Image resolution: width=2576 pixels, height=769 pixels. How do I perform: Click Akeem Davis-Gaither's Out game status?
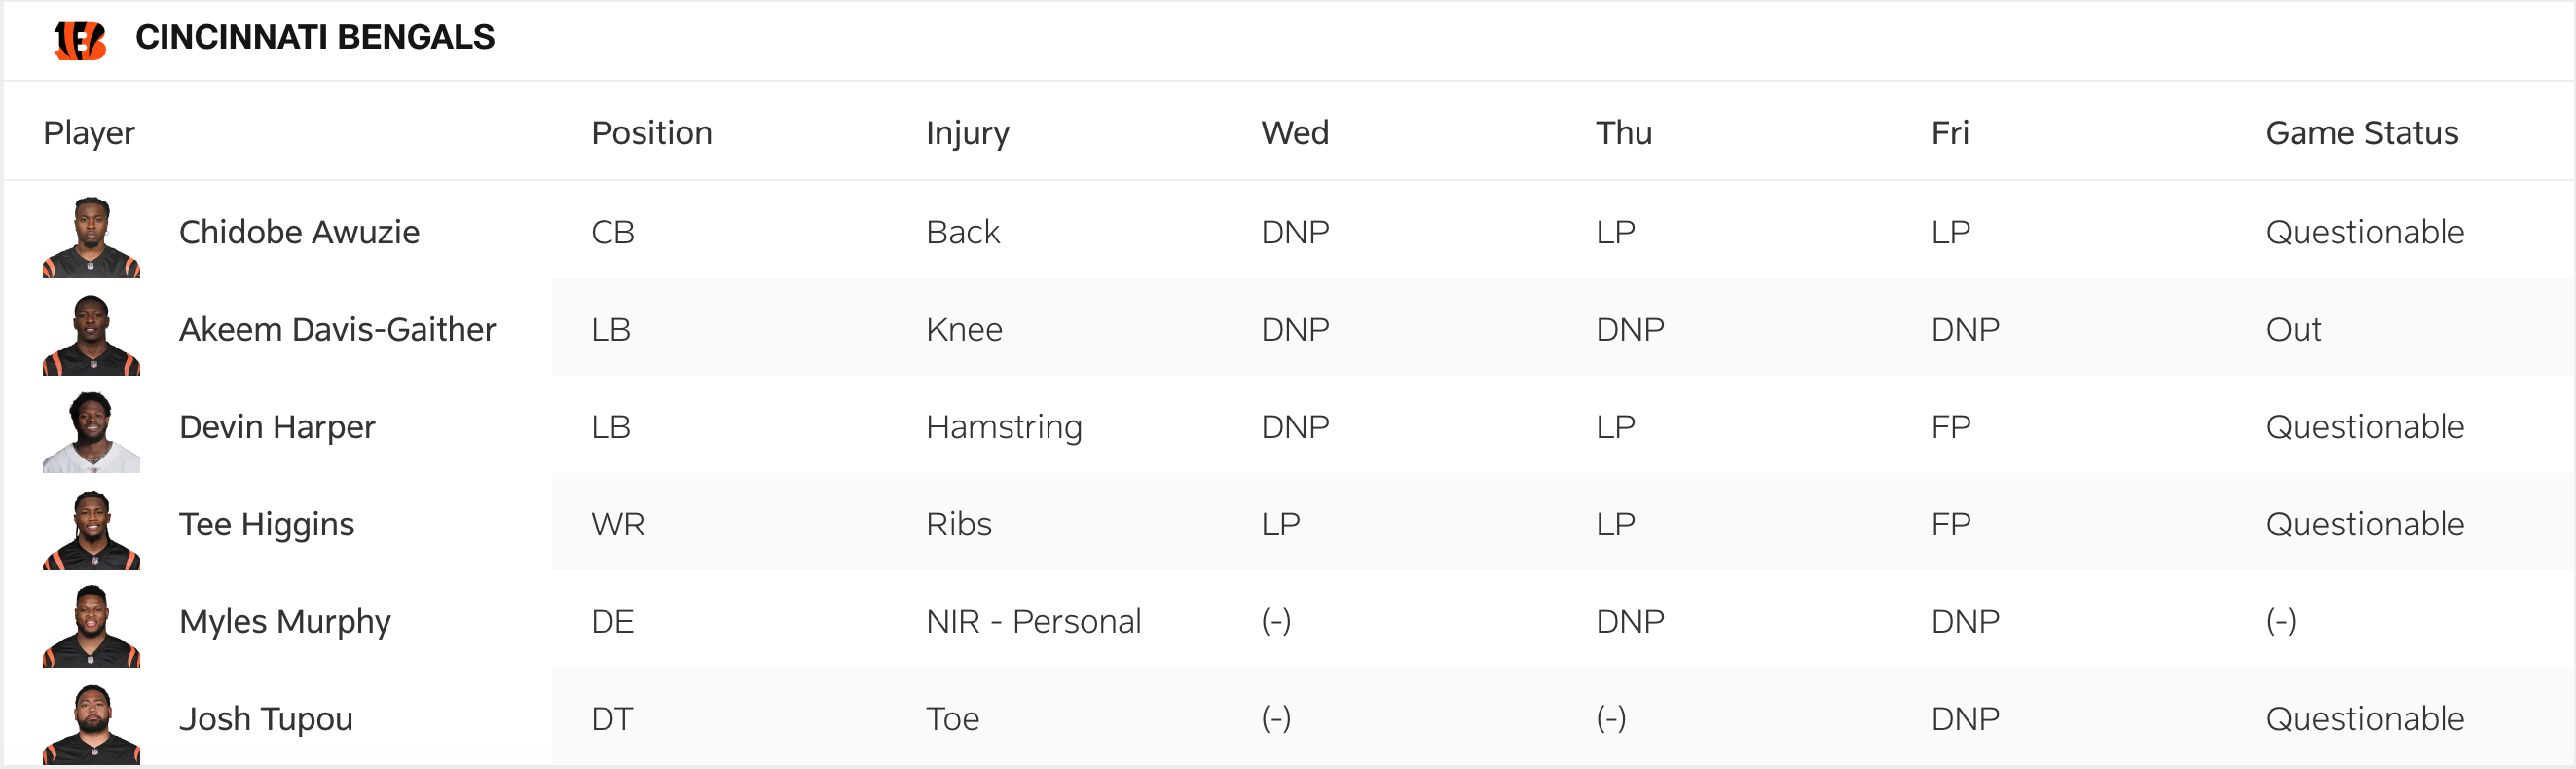point(2293,329)
